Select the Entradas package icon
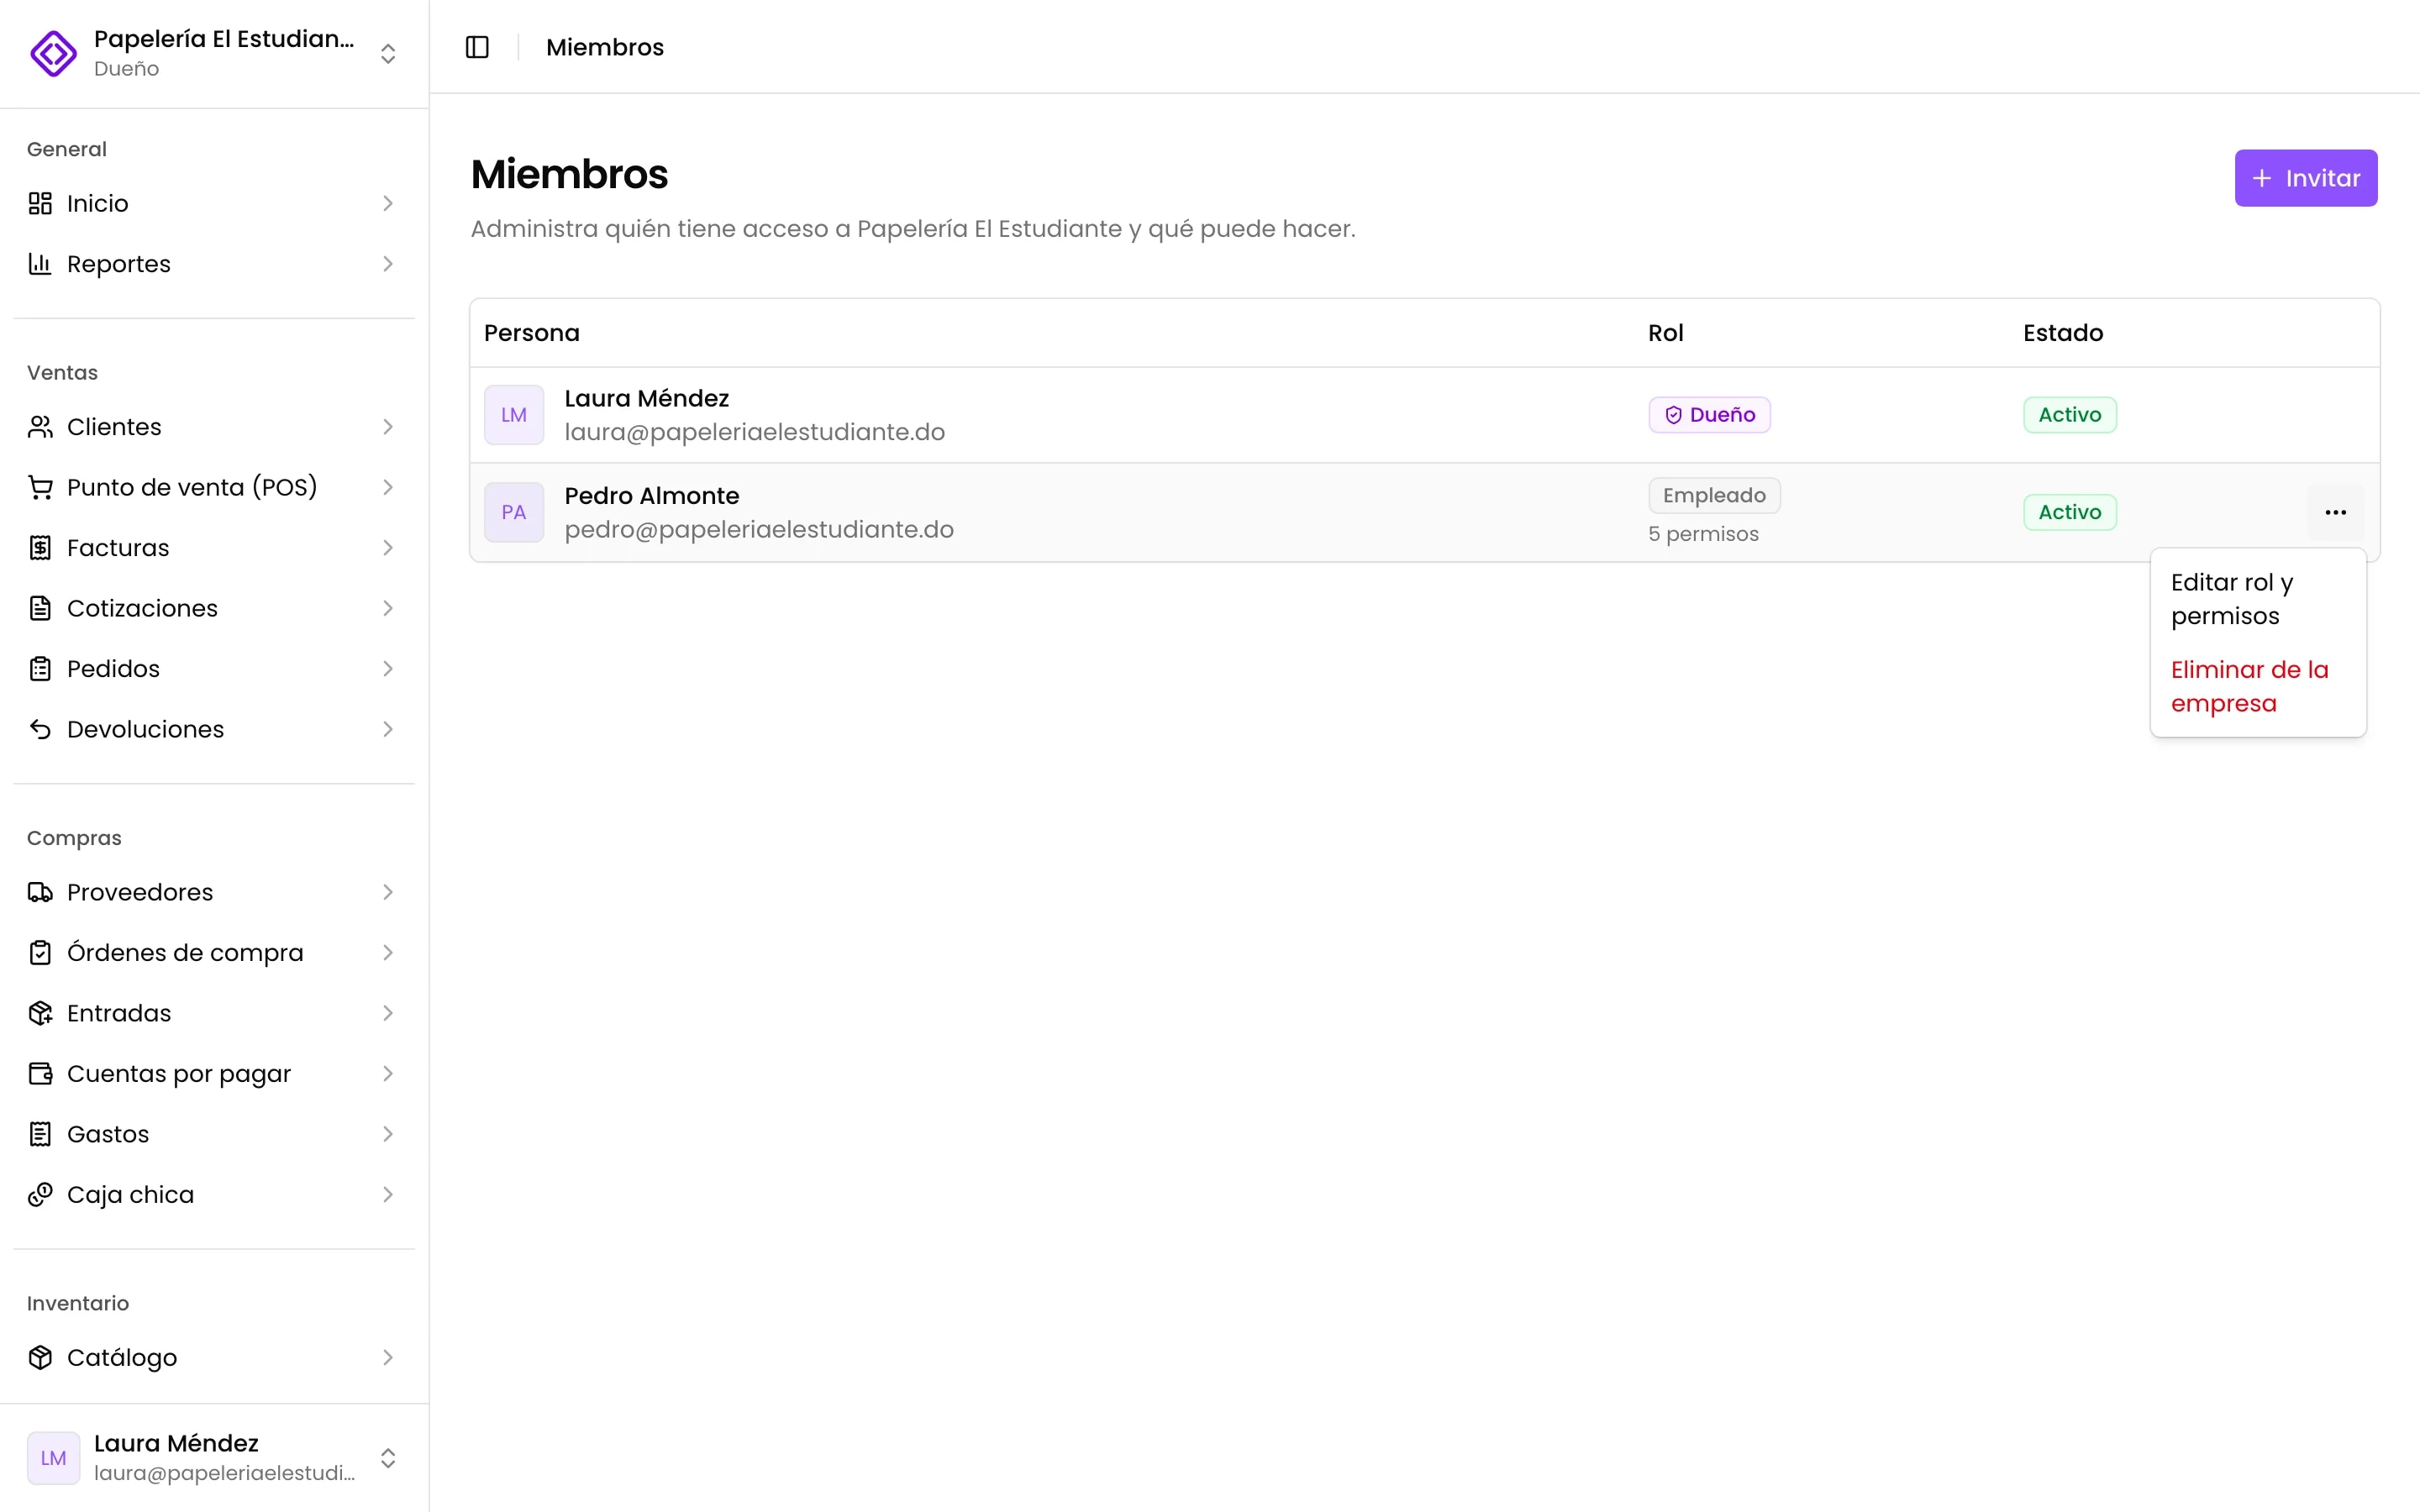This screenshot has height=1512, width=2420. pyautogui.click(x=40, y=1013)
